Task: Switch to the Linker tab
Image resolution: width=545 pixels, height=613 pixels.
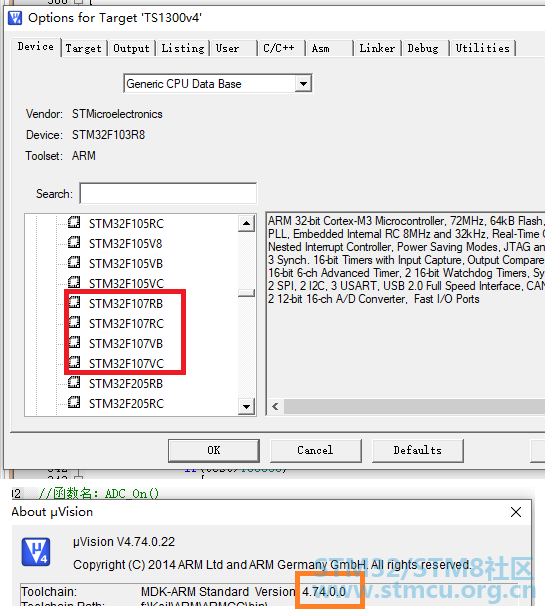Action: 377,48
